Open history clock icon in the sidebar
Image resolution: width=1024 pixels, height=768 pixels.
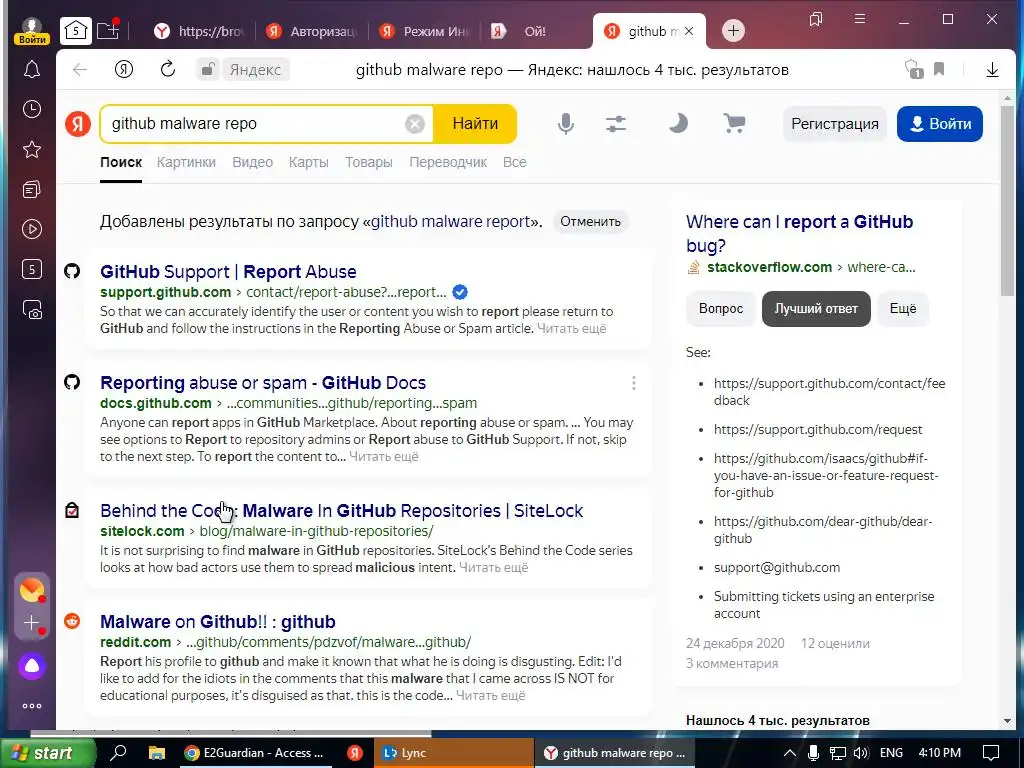coord(31,109)
